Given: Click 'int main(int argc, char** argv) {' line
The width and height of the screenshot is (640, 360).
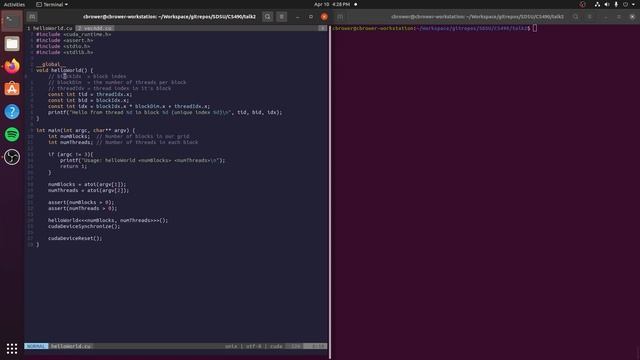Looking at the screenshot, I should (x=86, y=130).
